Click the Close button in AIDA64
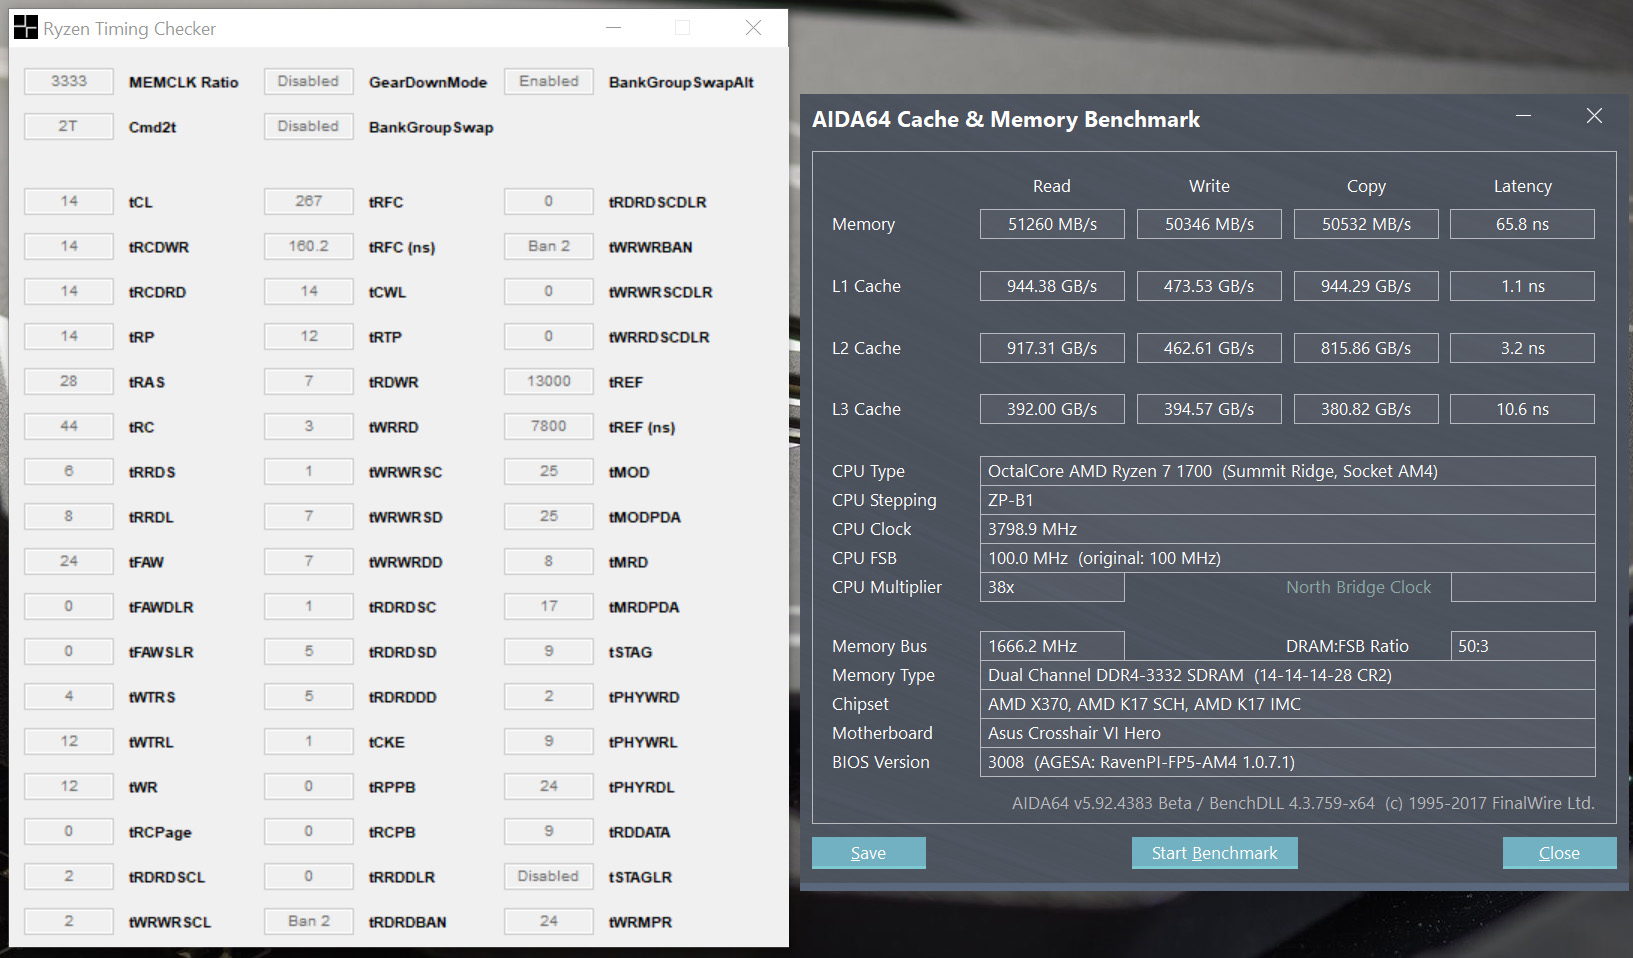The width and height of the screenshot is (1633, 958). (x=1560, y=853)
